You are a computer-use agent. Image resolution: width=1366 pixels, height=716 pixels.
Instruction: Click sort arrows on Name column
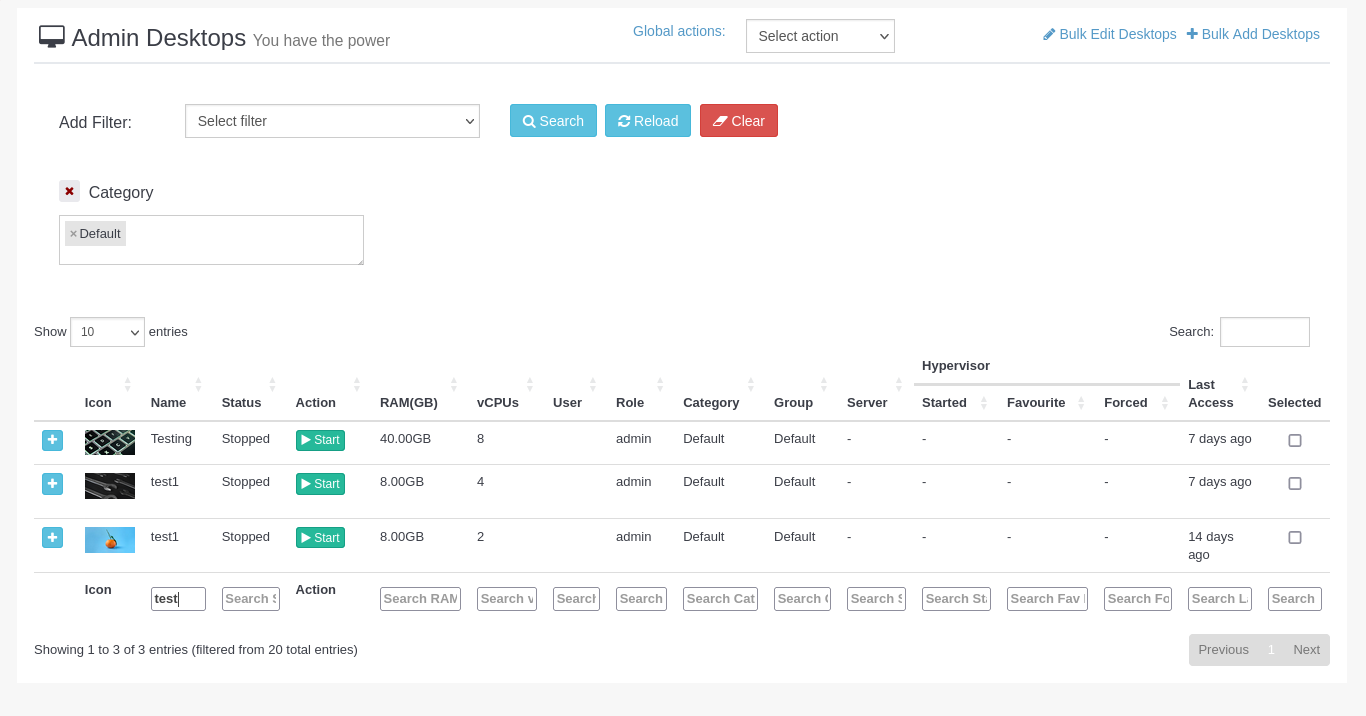[x=198, y=384]
